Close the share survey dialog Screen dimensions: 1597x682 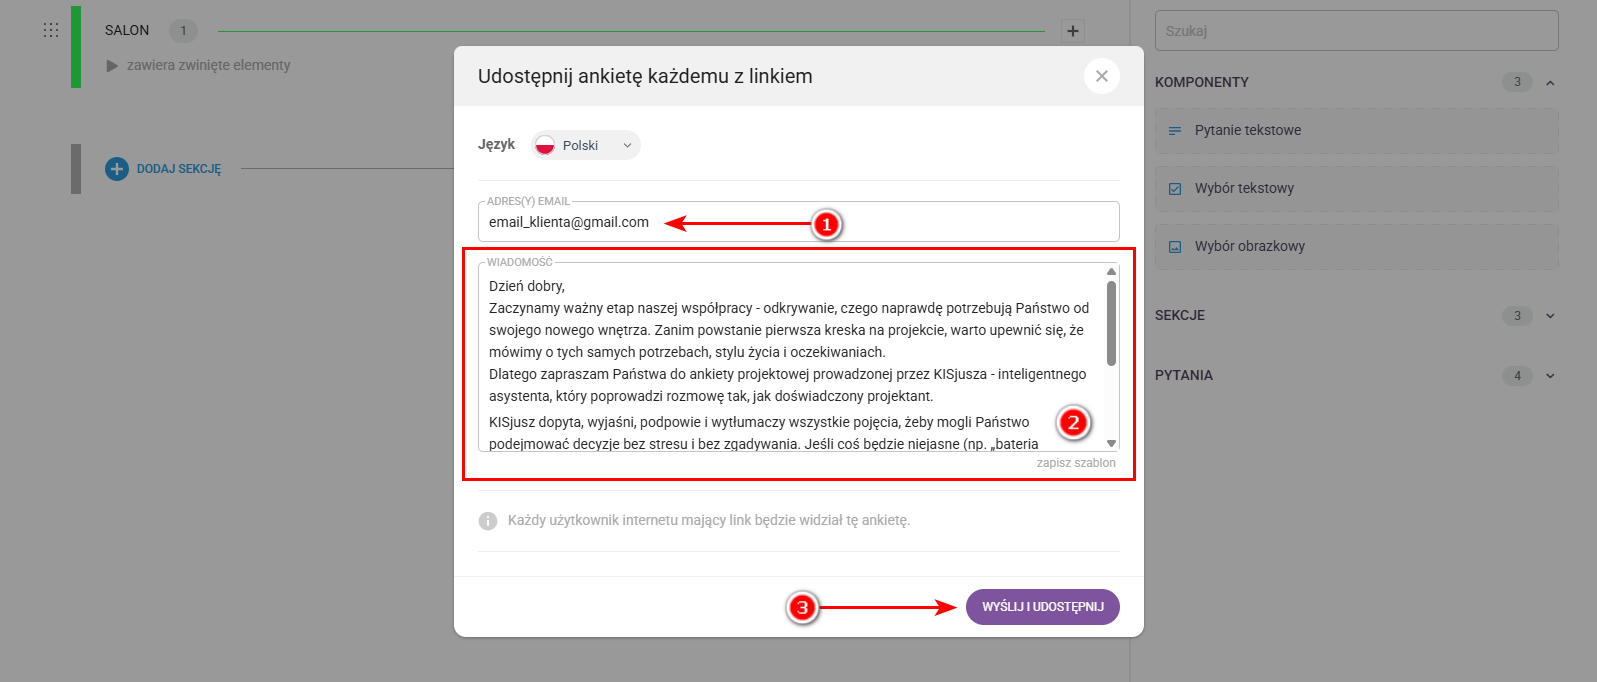tap(1101, 76)
